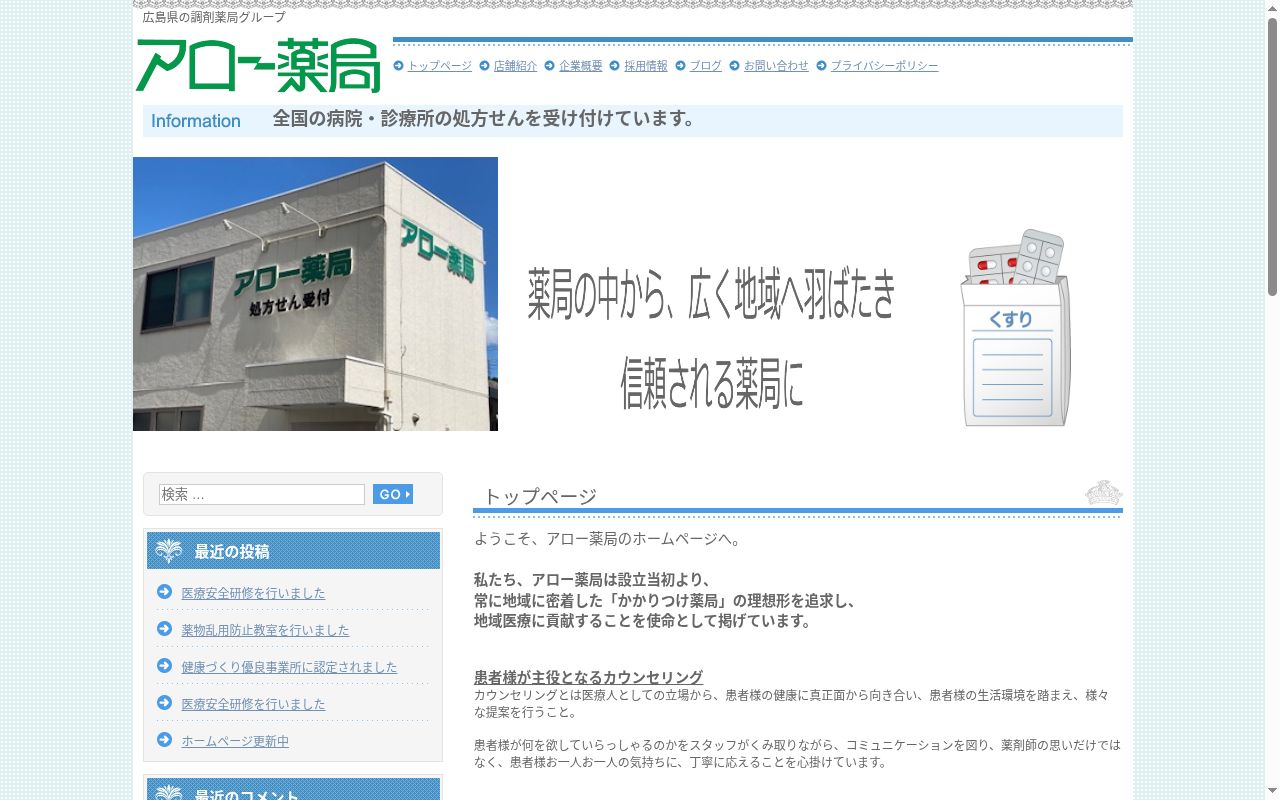Open the pharmacy building photo
Screen dimensions: 1280x800
pos(315,294)
